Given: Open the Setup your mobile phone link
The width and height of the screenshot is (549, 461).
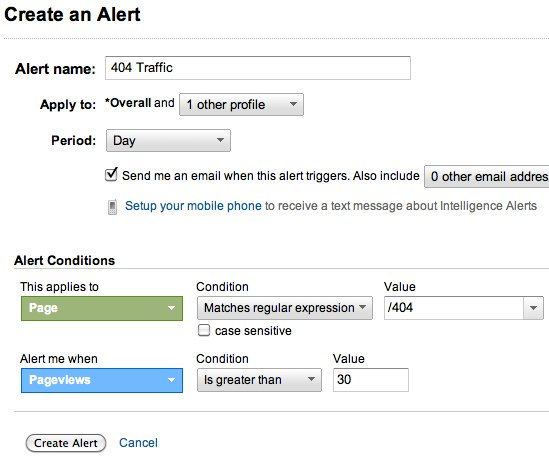Looking at the screenshot, I should pos(193,206).
